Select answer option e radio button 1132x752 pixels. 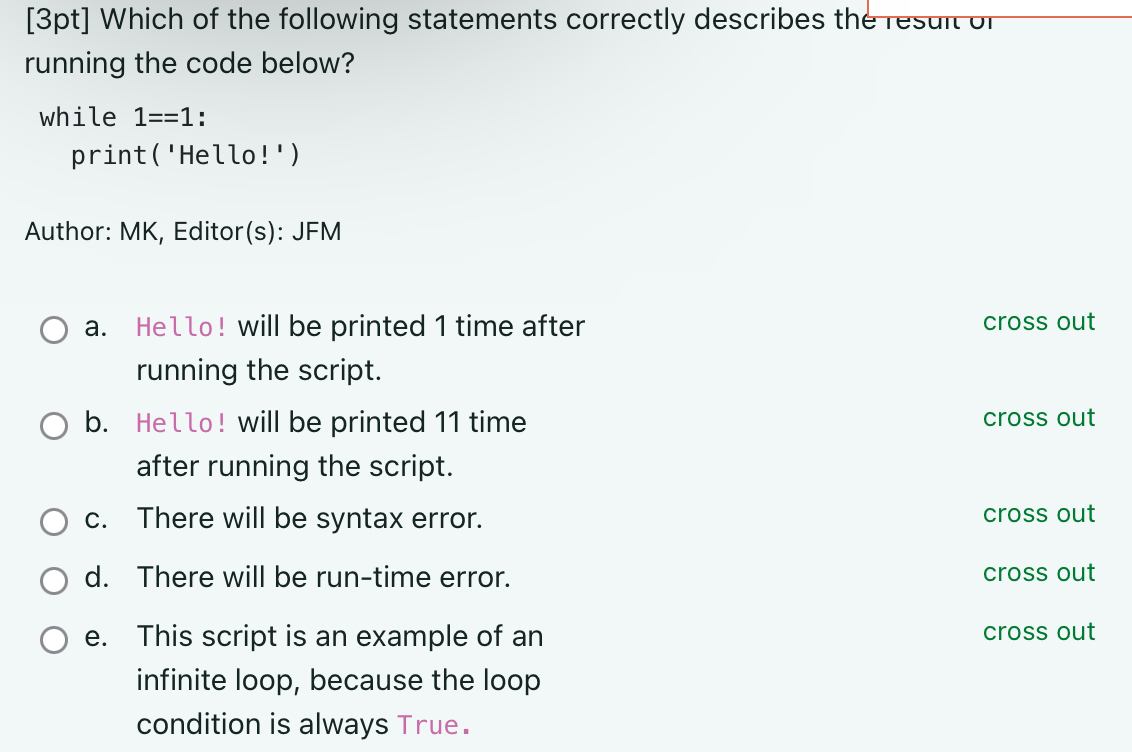tap(54, 640)
